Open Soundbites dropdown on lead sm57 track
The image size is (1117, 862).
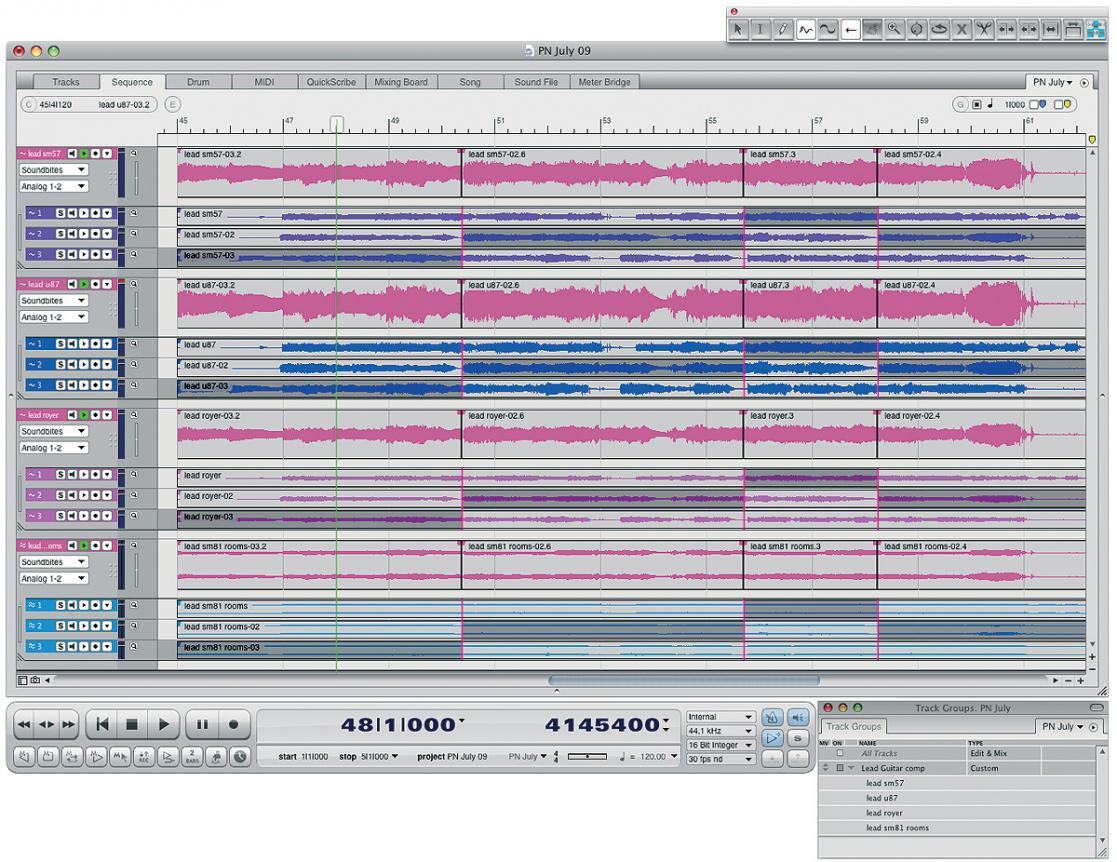(x=53, y=170)
